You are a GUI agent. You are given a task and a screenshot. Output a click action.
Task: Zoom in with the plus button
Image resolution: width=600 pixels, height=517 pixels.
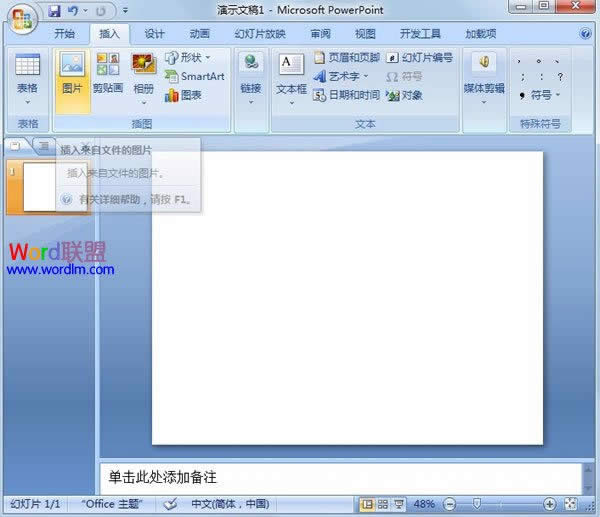tap(549, 504)
